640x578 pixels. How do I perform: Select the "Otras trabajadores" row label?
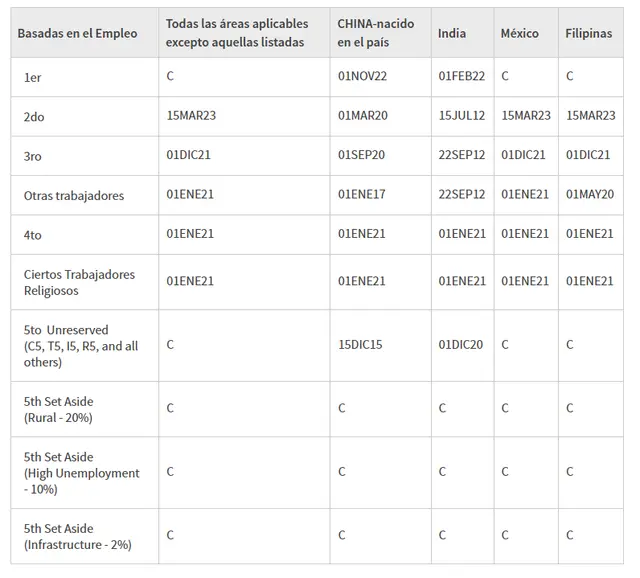coord(74,196)
